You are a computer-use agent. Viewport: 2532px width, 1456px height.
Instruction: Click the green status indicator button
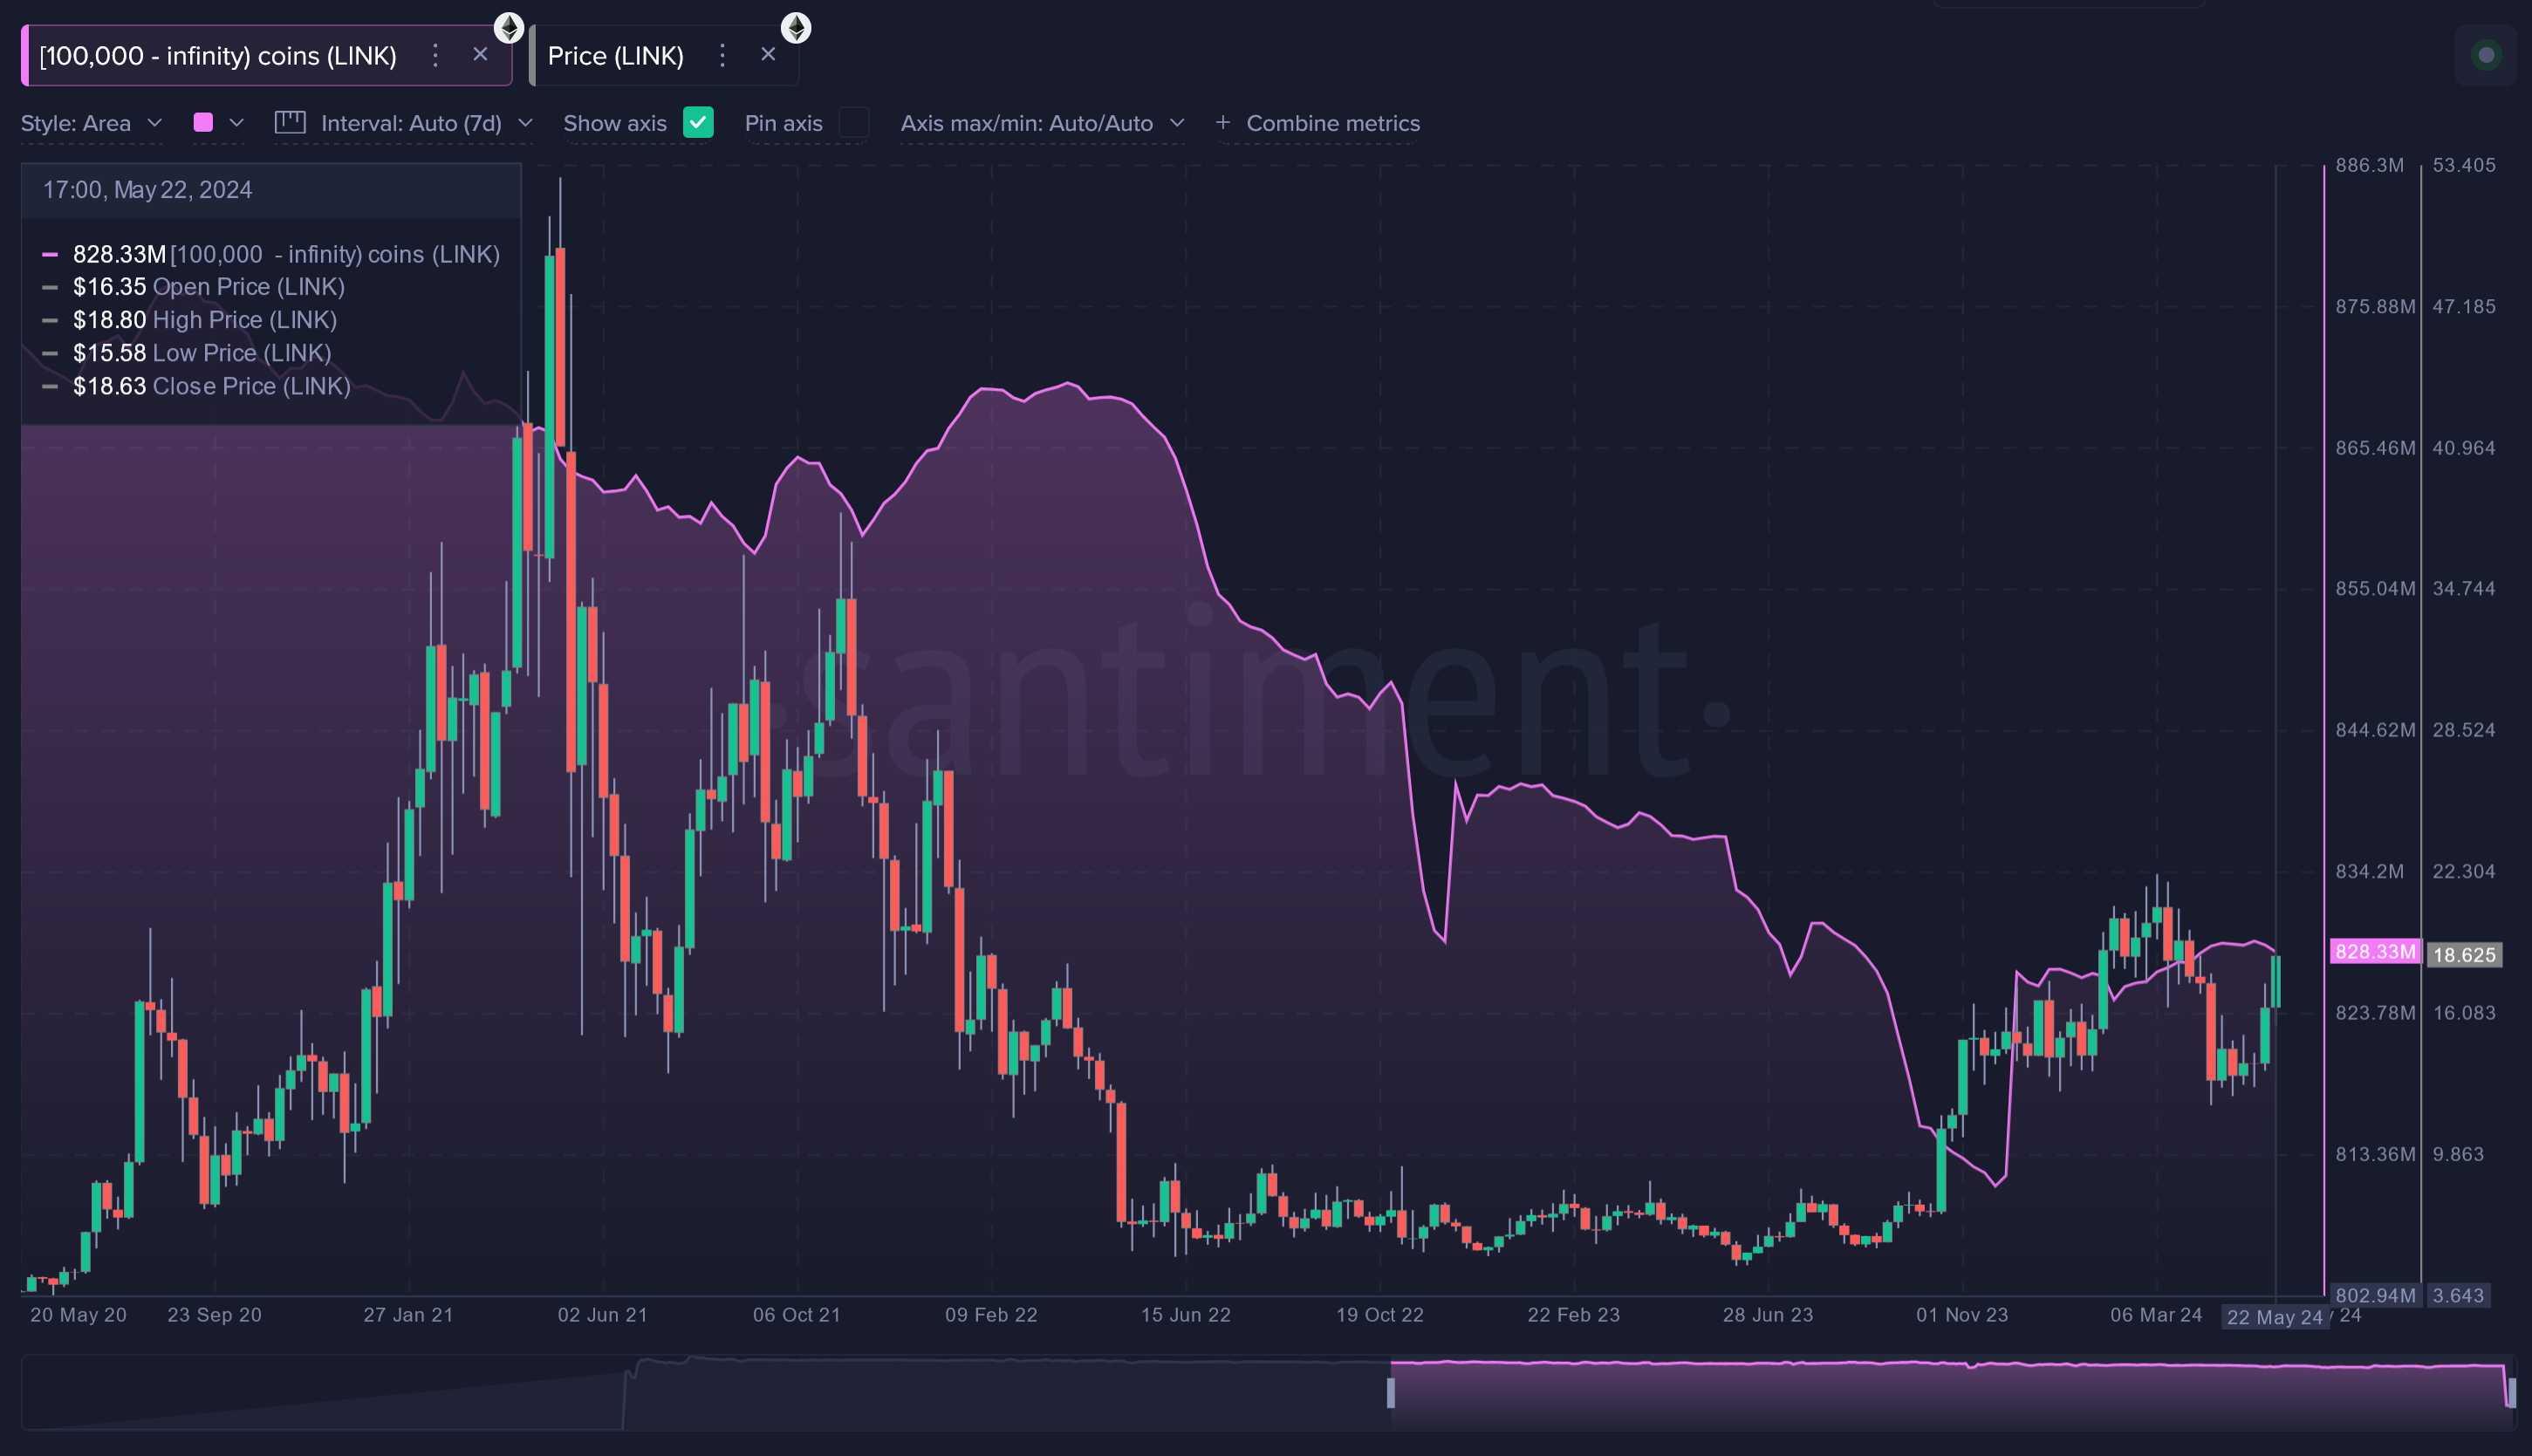(2486, 55)
